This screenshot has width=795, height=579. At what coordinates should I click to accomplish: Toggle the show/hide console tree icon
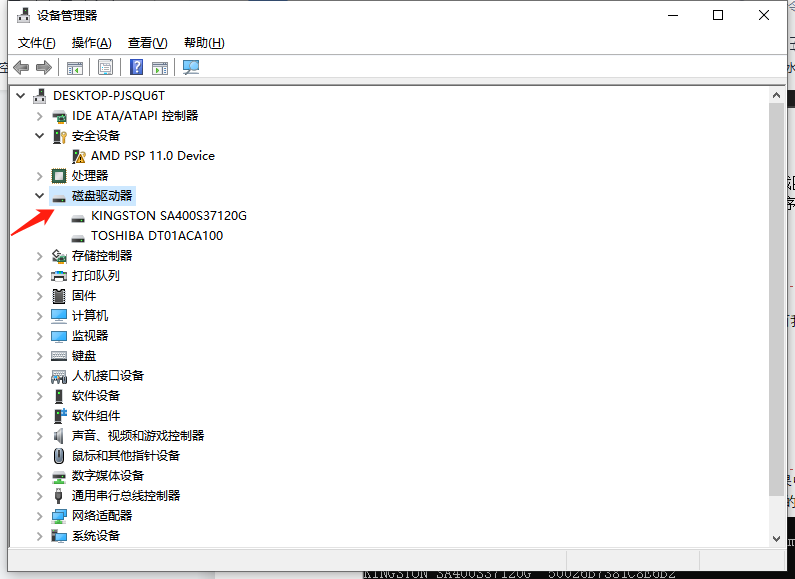click(x=75, y=67)
